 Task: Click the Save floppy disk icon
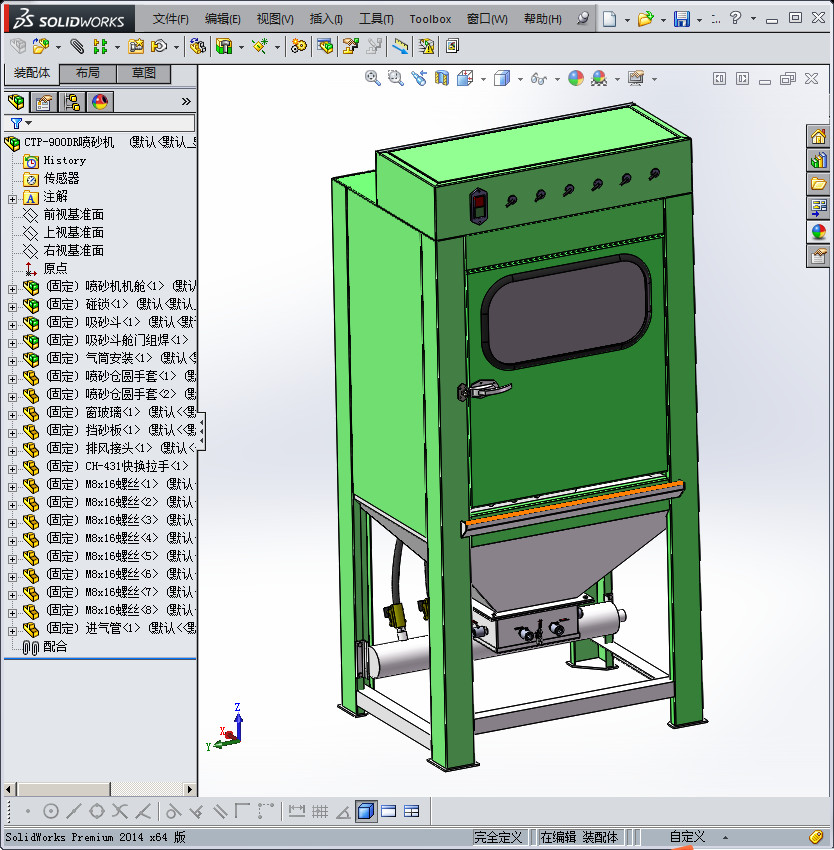pos(681,19)
